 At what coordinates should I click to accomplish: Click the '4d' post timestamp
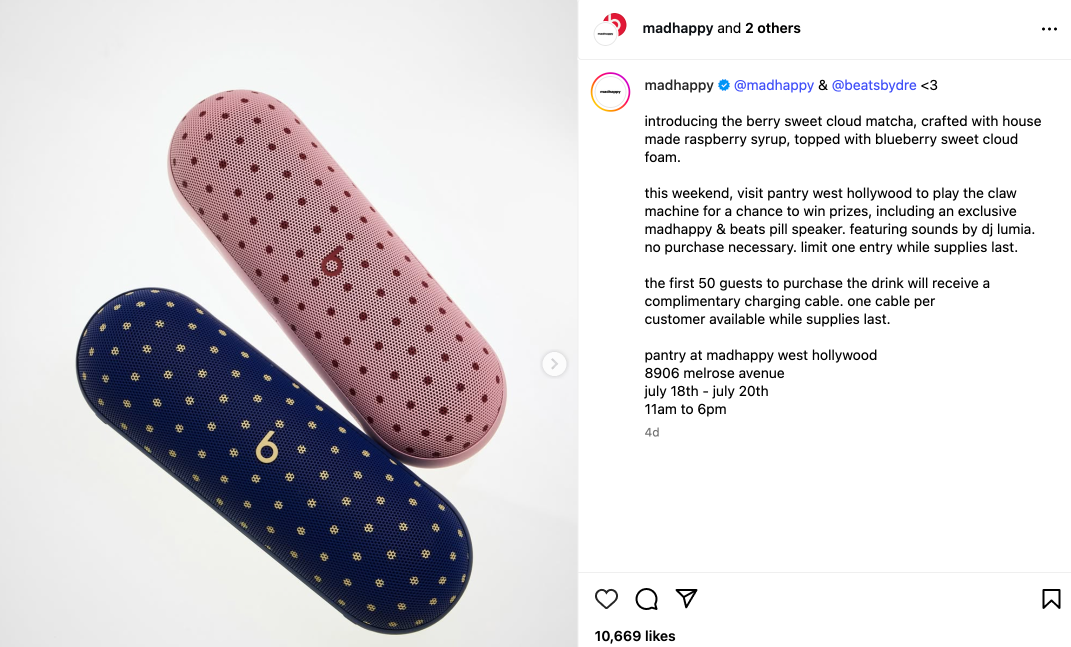[652, 432]
